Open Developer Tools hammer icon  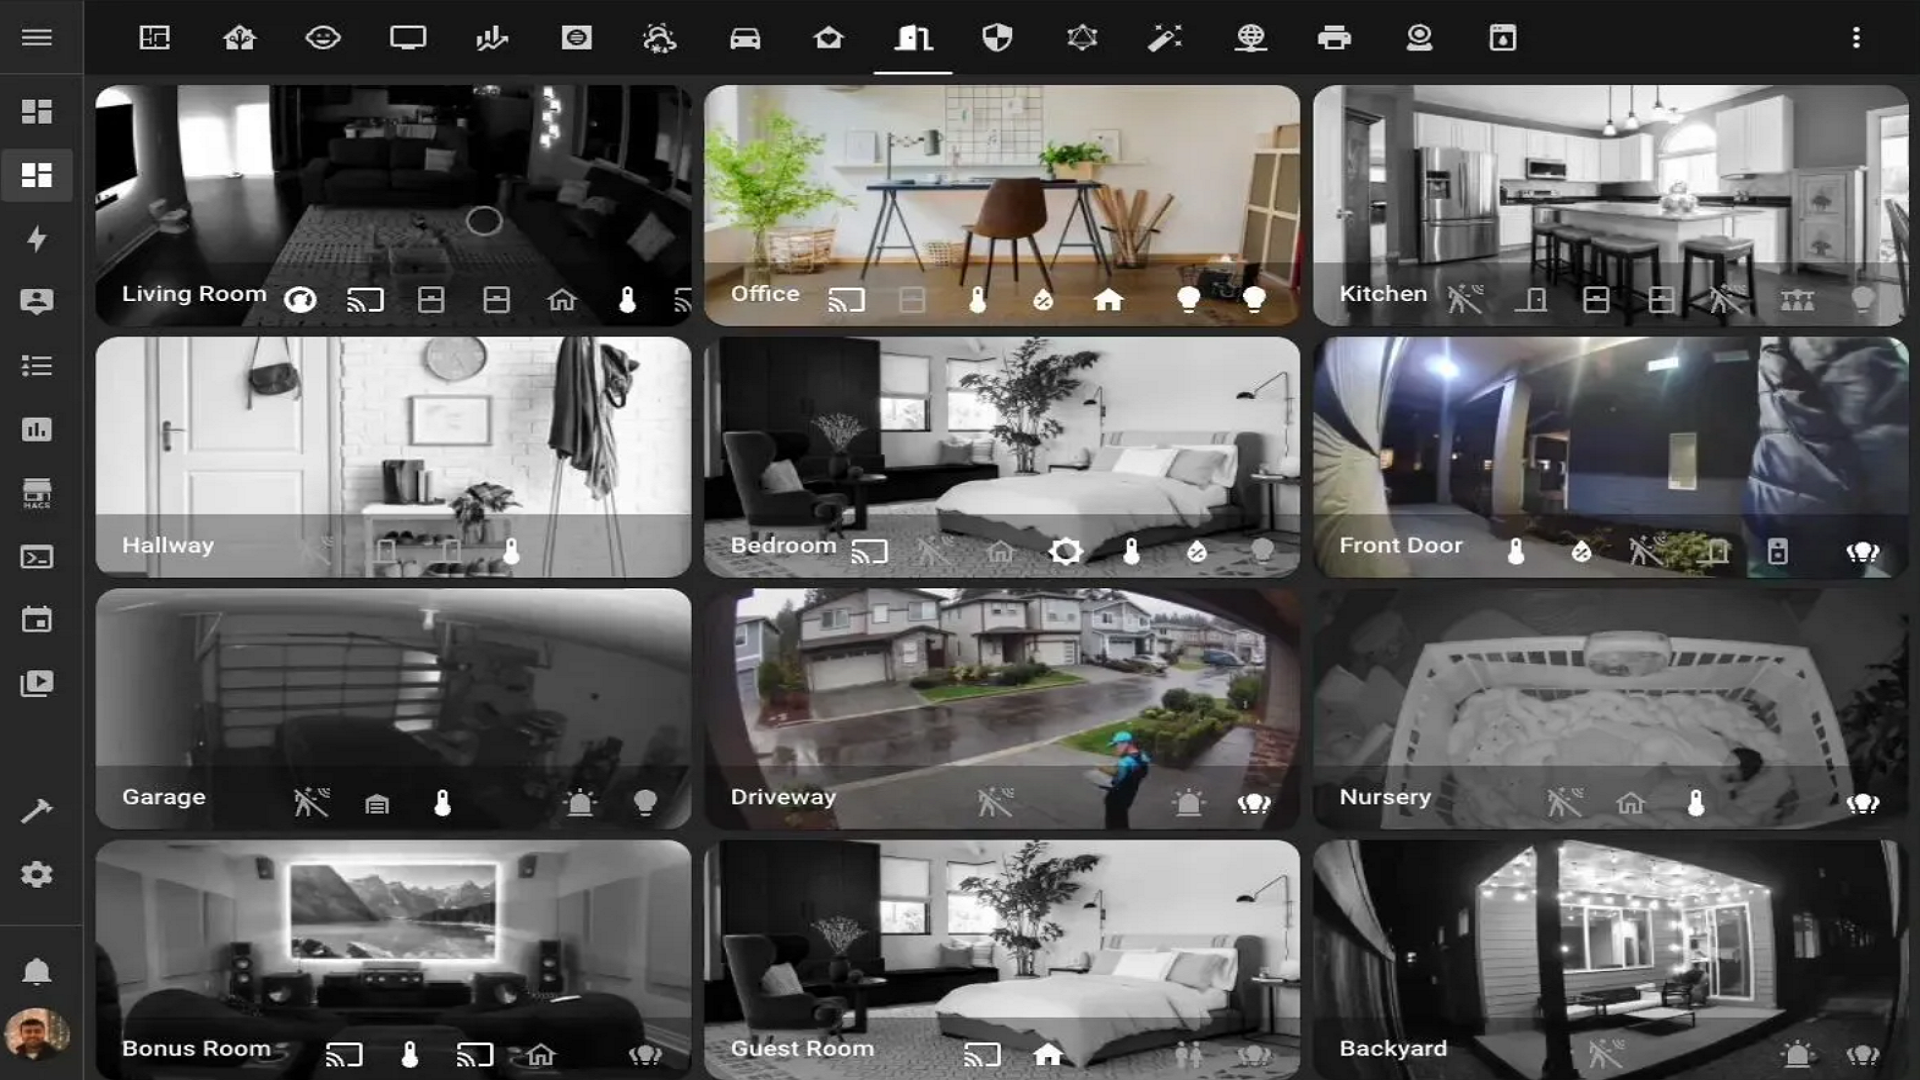[x=37, y=810]
